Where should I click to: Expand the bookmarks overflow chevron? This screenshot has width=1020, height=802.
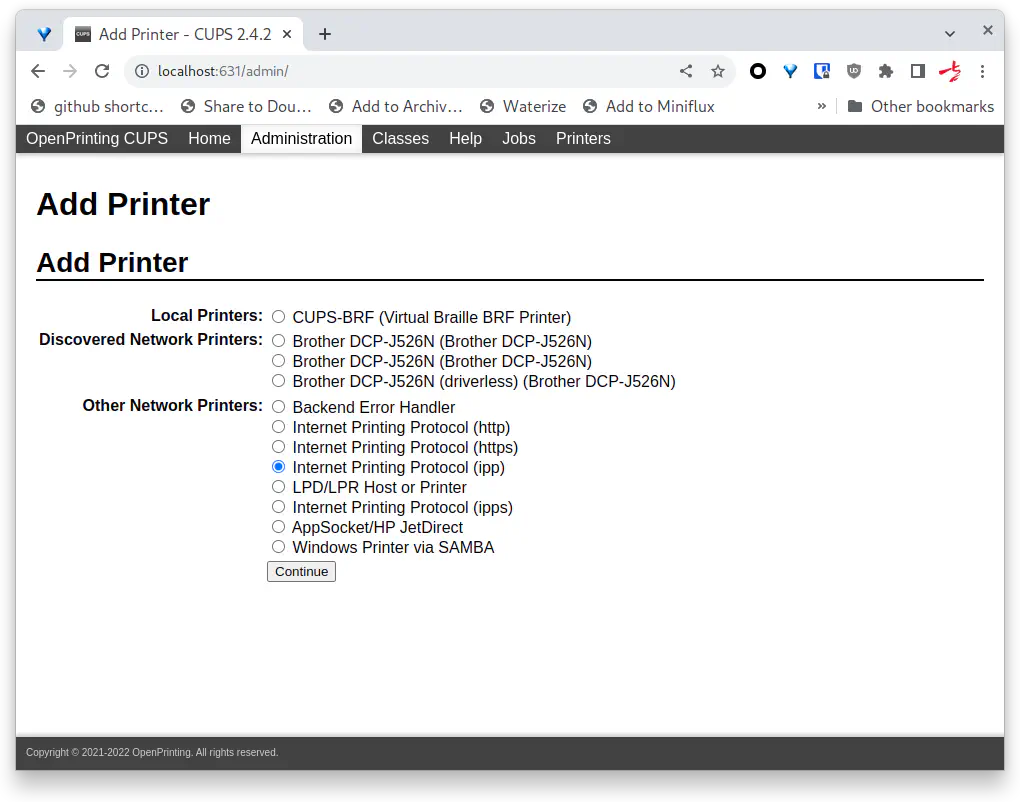pos(822,106)
